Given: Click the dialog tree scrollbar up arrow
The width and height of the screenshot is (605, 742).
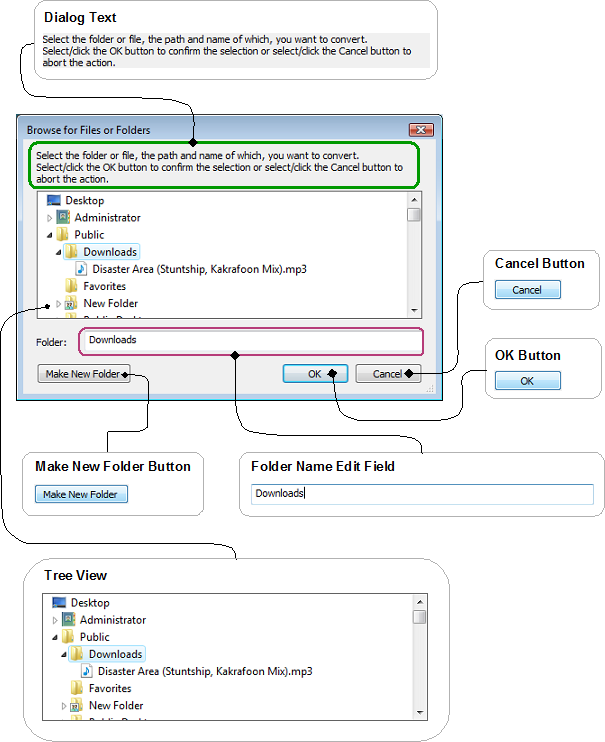Looking at the screenshot, I should point(414,200).
